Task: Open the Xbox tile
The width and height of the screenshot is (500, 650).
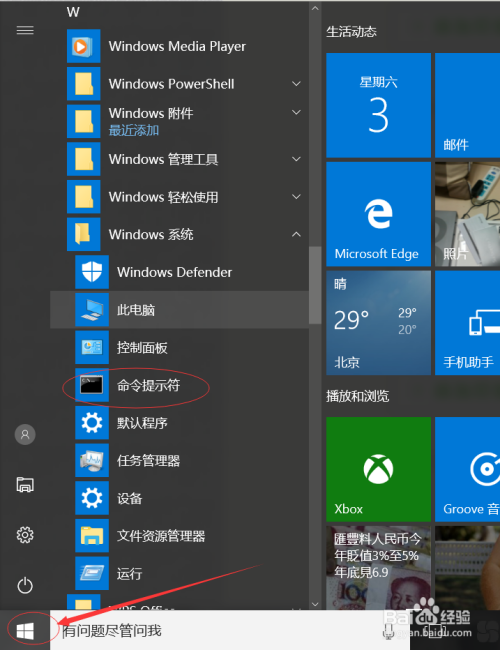Action: (x=378, y=469)
